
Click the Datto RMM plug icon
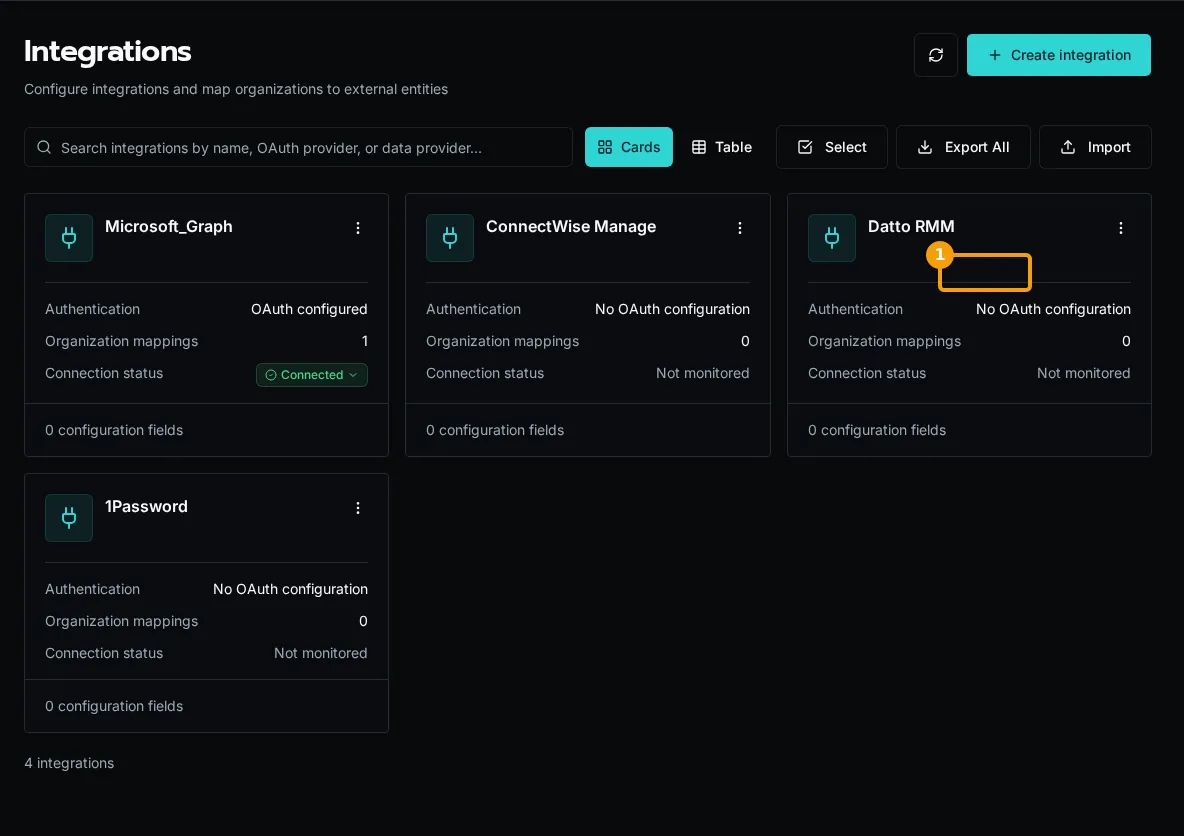pos(831,238)
